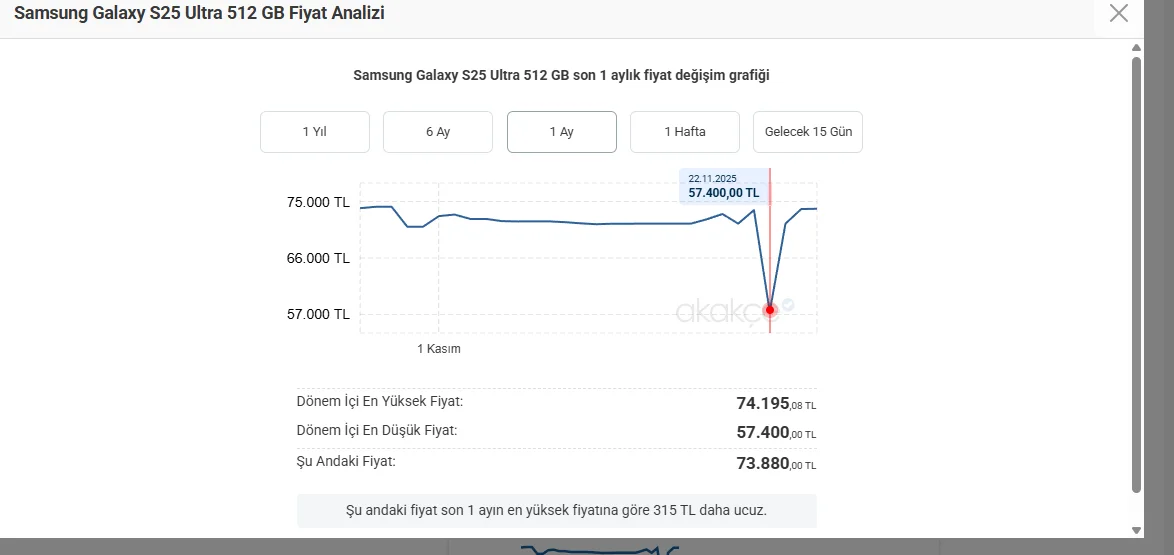Click the 315 TL daha ucuz banner
The height and width of the screenshot is (555, 1174).
point(557,510)
